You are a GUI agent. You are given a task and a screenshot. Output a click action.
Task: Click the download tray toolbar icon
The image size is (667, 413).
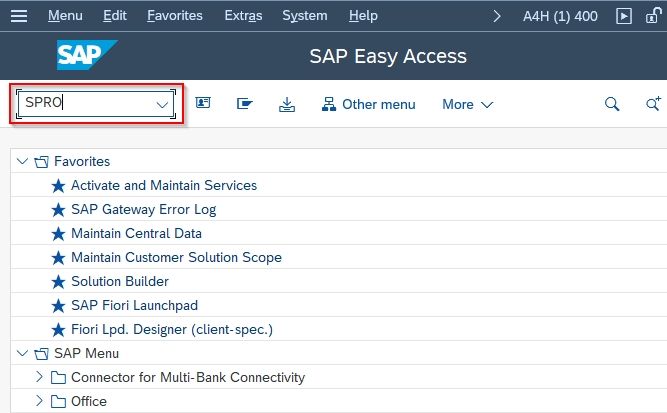[x=287, y=104]
